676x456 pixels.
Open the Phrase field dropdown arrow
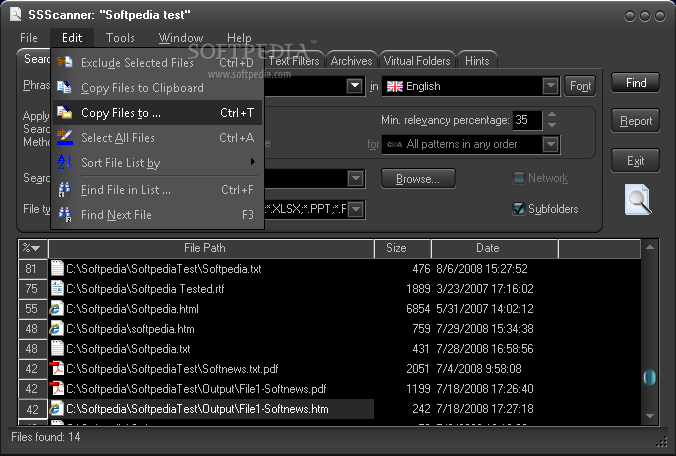(x=355, y=86)
